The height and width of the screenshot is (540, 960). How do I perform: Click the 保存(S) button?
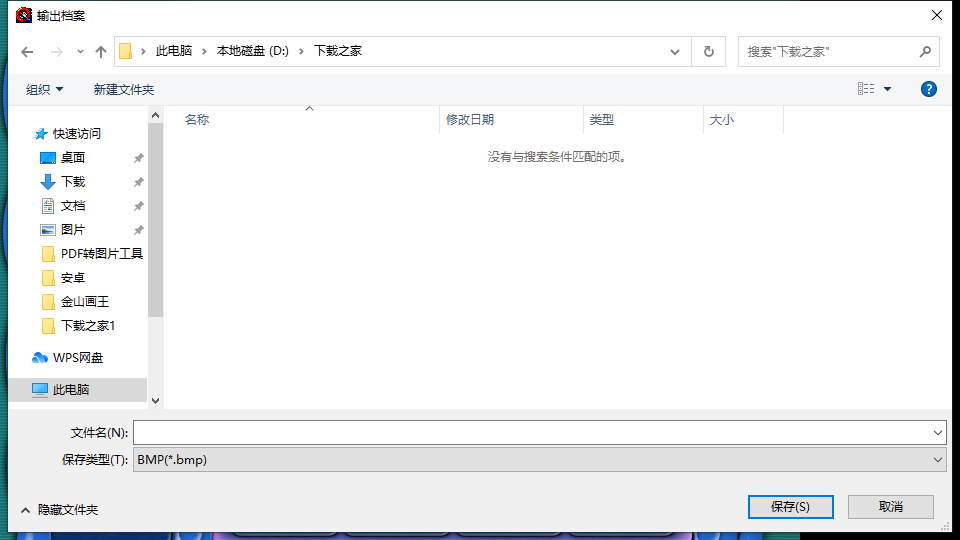click(x=790, y=507)
